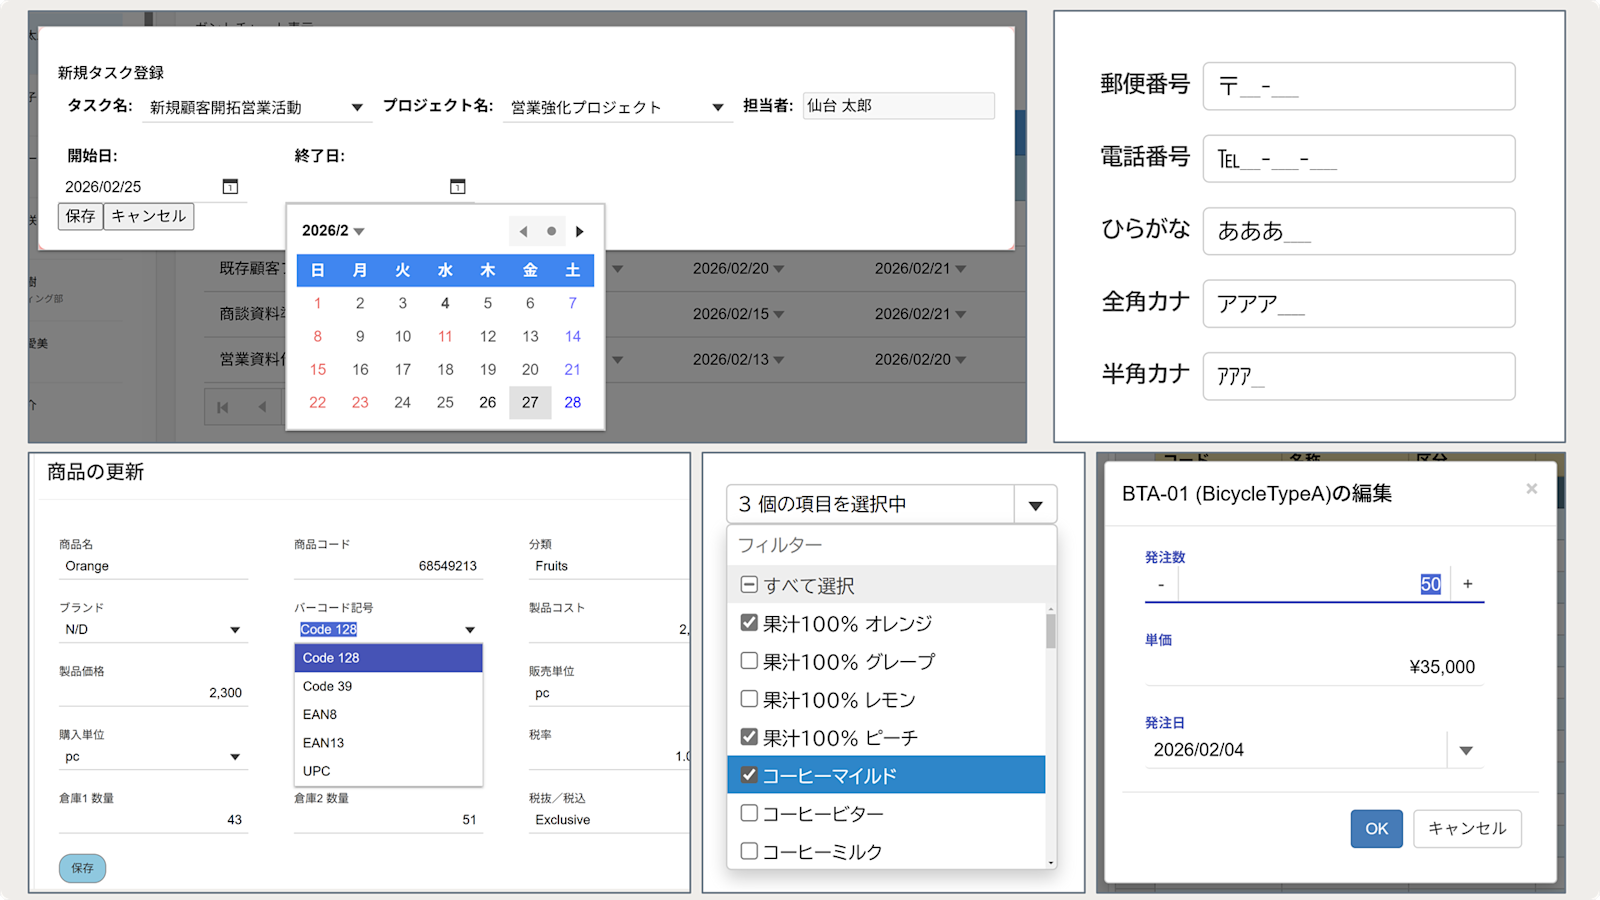The width and height of the screenshot is (1600, 900).
Task: Uncheck 果汁100% オレンジ option
Action: click(x=749, y=623)
